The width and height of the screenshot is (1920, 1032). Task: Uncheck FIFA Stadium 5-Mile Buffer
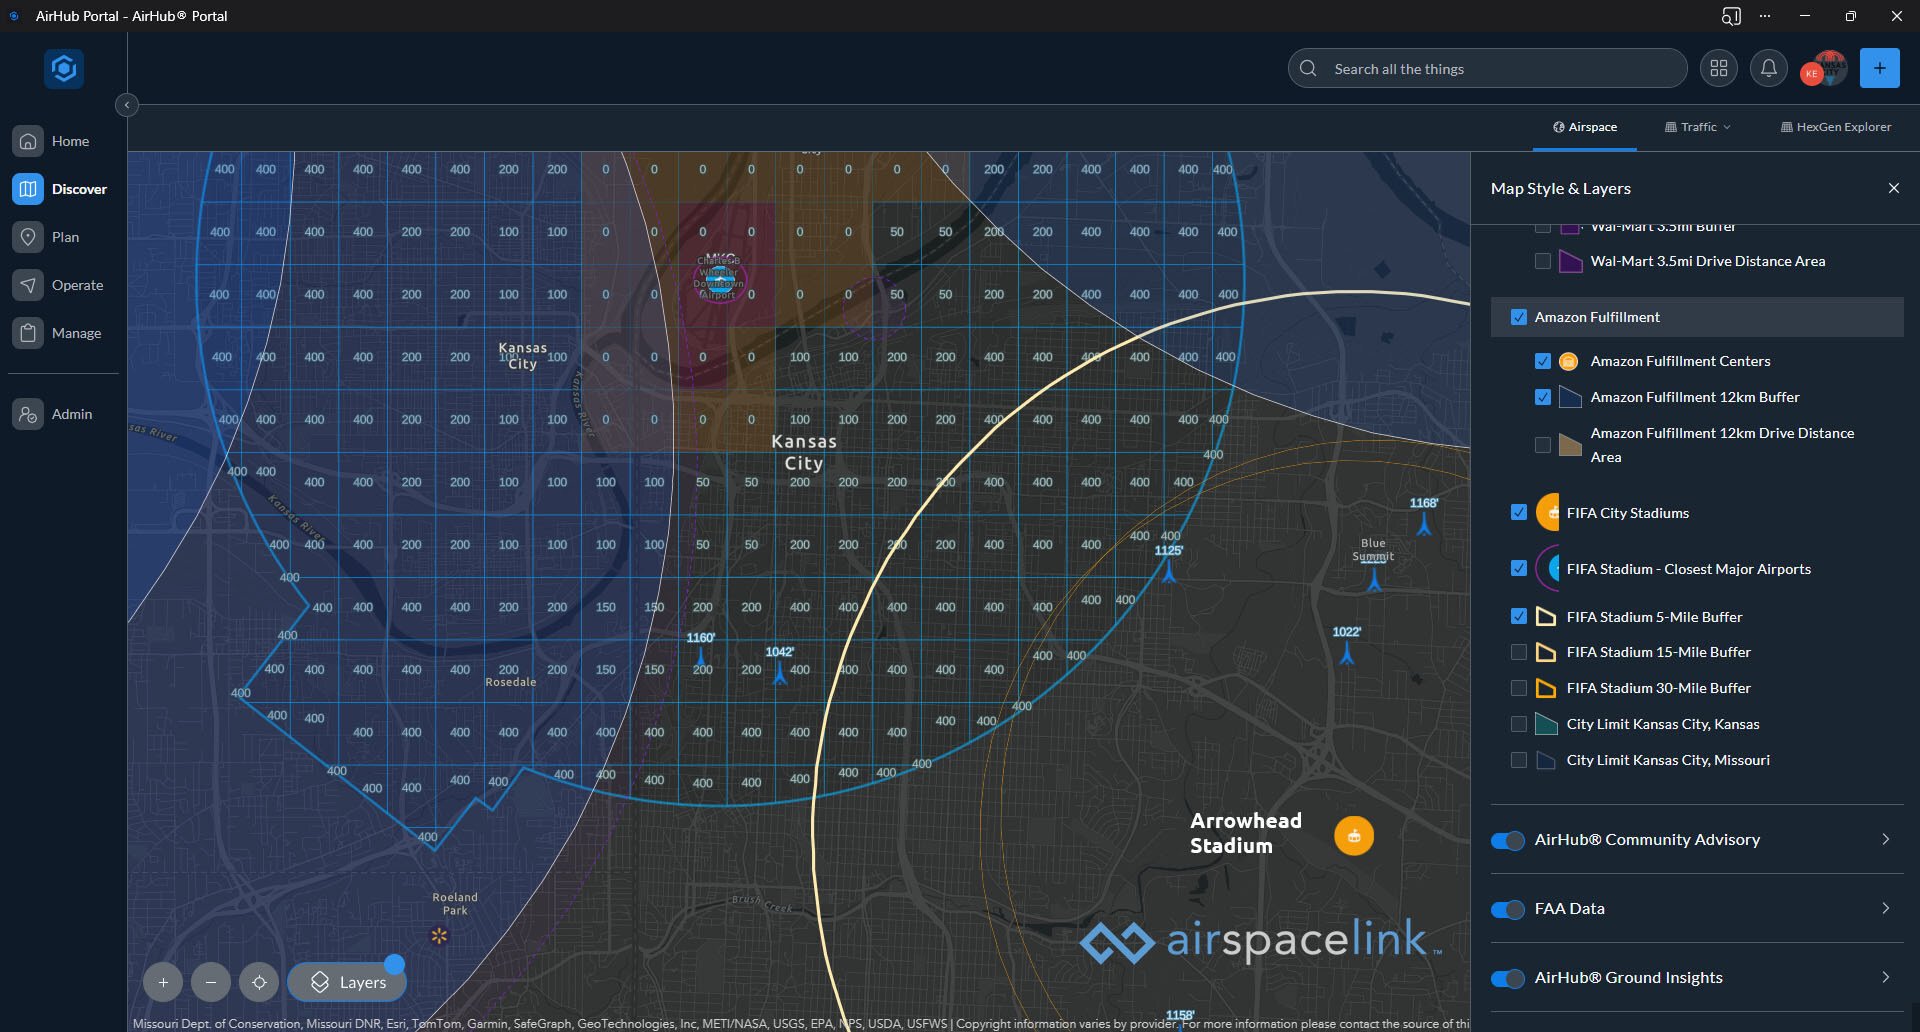point(1519,616)
